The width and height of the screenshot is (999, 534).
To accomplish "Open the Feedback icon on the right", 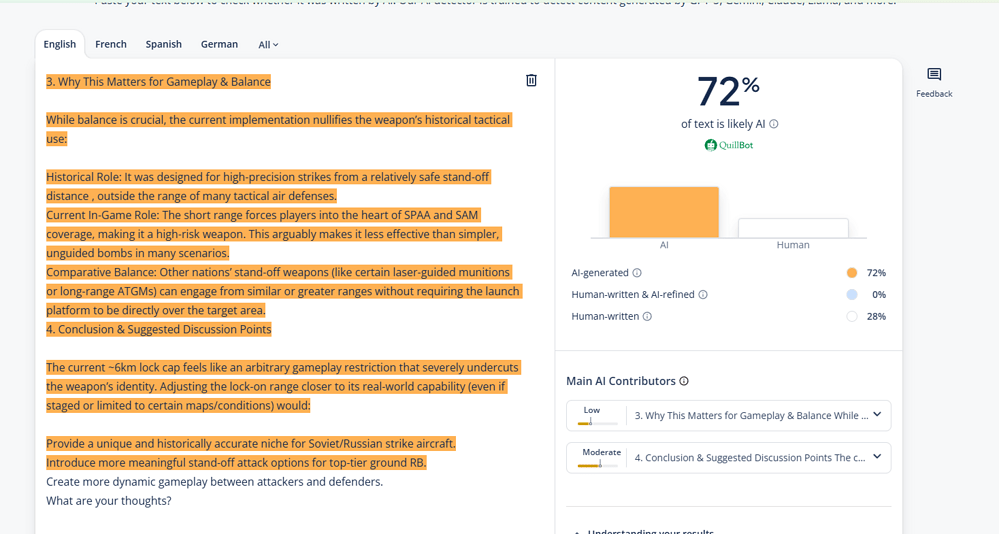I will (933, 75).
